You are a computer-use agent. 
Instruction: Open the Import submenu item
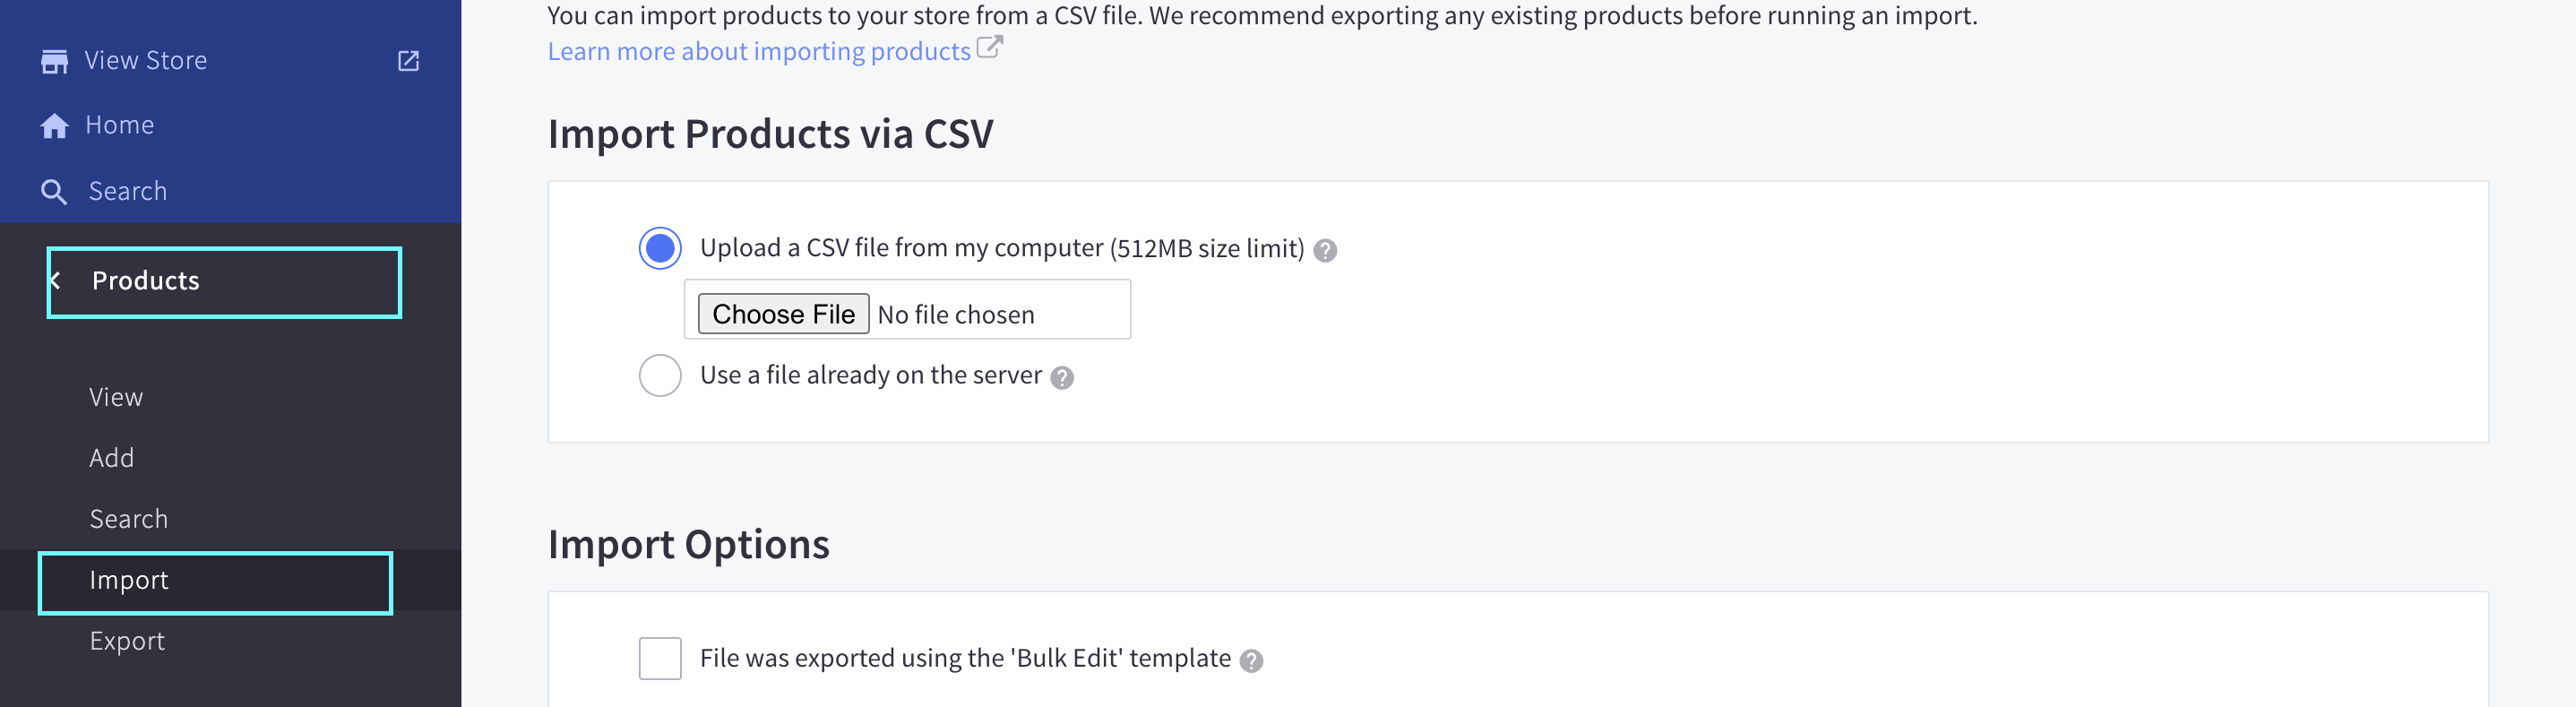click(x=129, y=581)
